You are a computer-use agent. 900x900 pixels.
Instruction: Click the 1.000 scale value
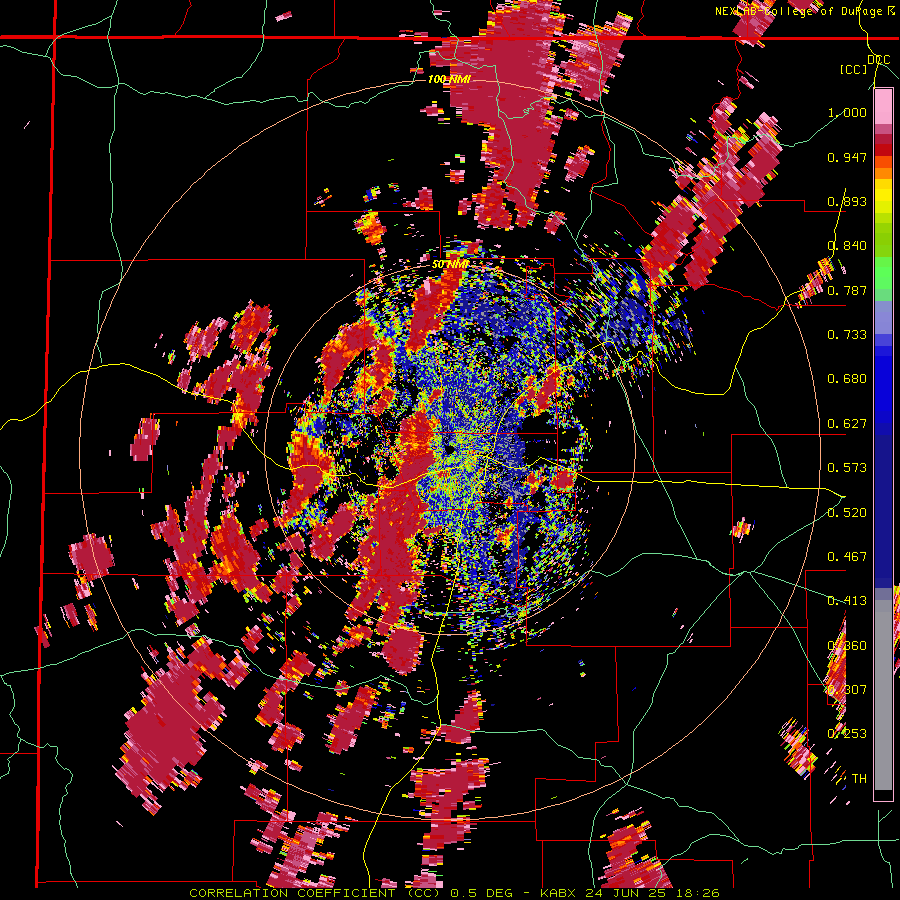click(847, 112)
